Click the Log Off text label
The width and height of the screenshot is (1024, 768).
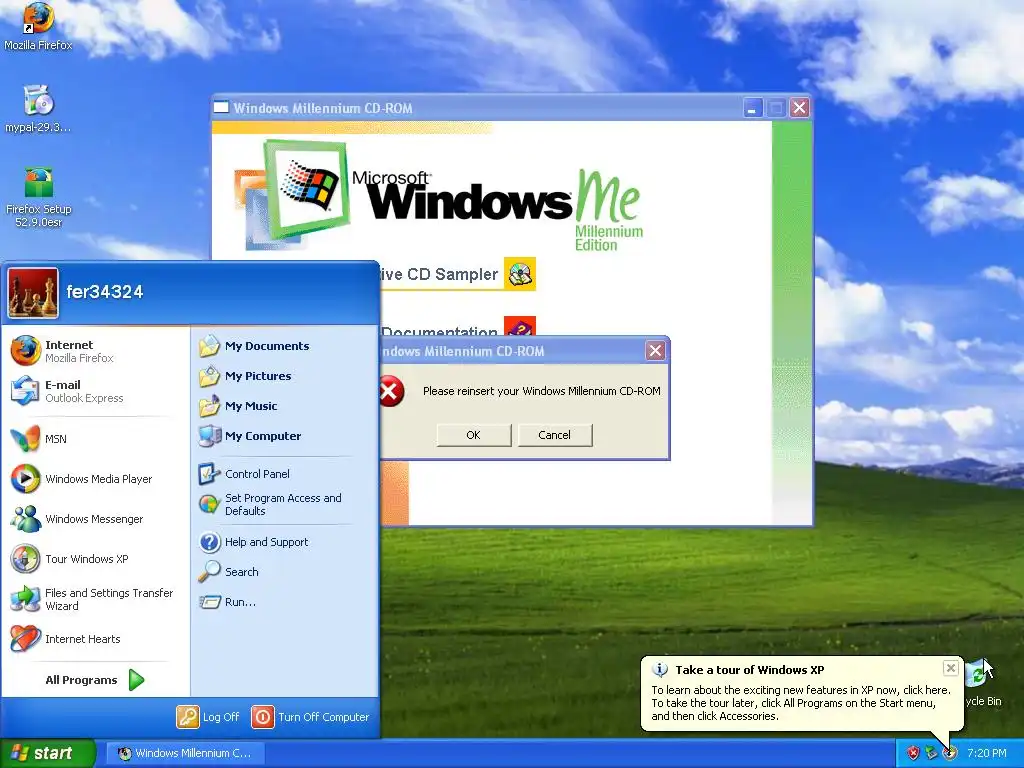point(221,717)
